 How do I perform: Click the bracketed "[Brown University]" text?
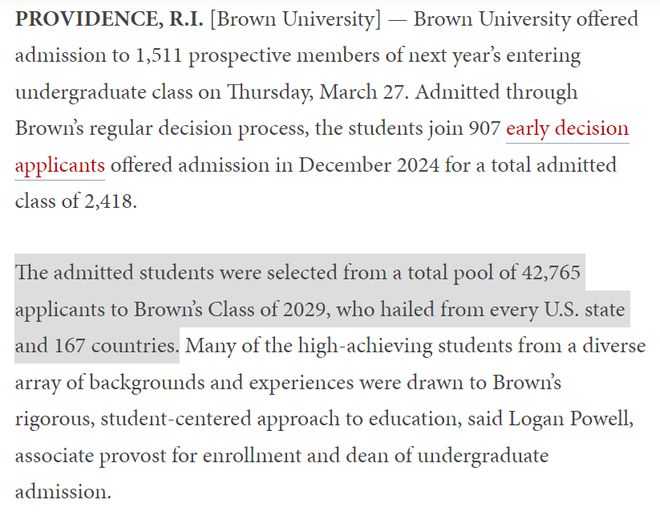(x=295, y=20)
